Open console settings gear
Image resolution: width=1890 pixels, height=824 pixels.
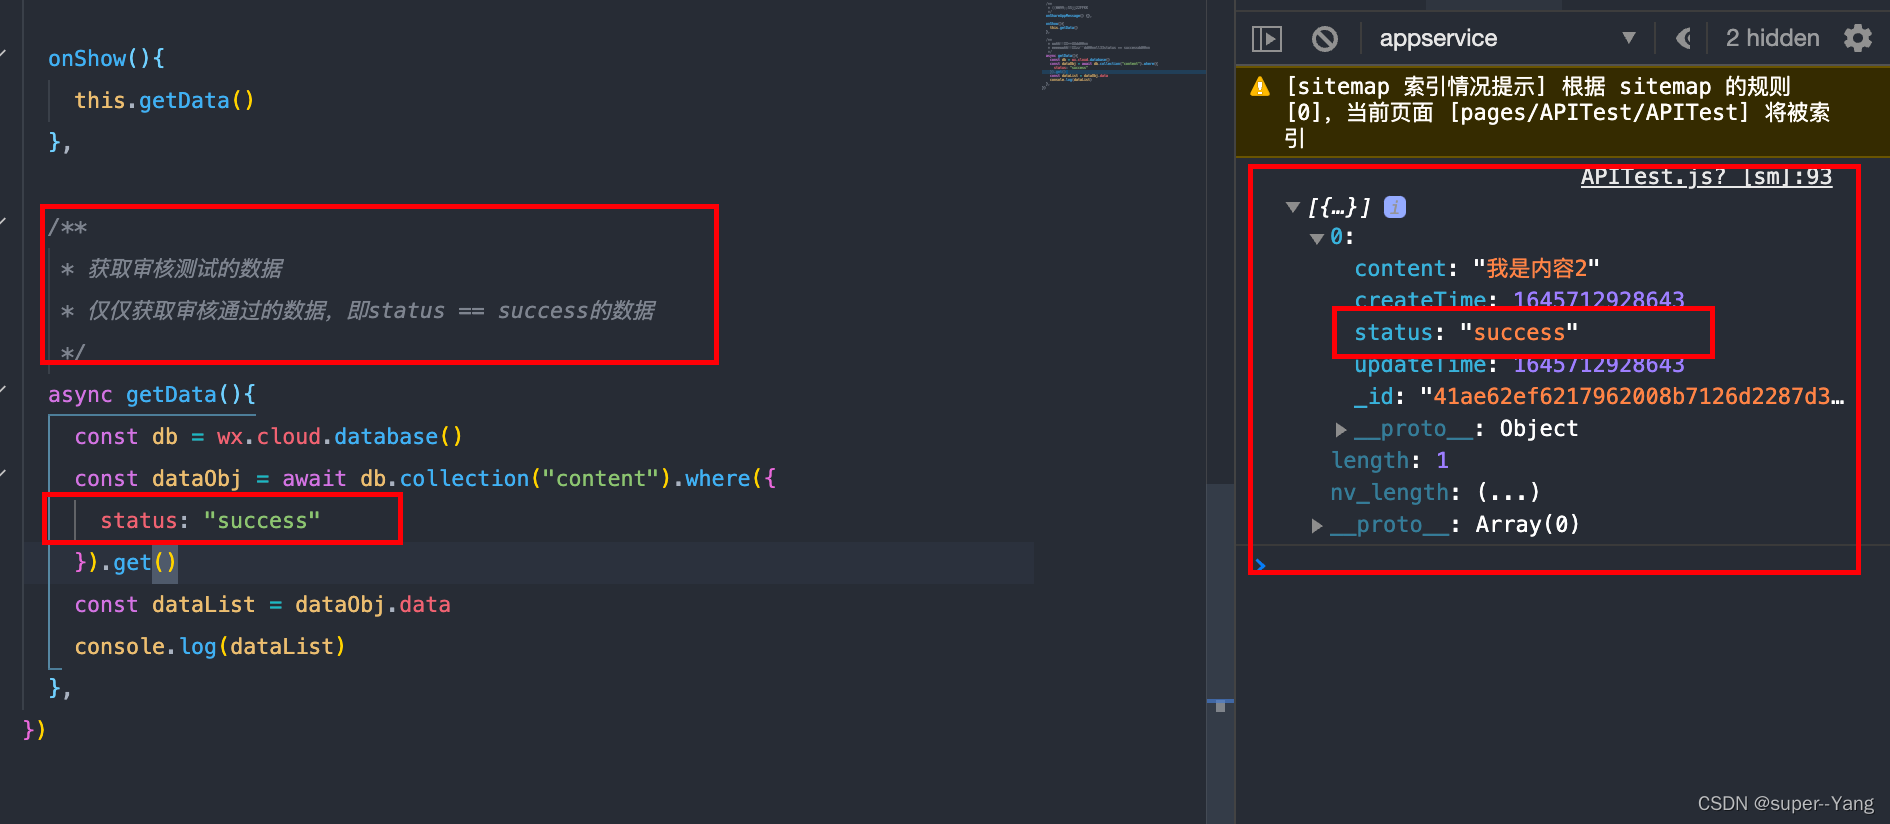pyautogui.click(x=1858, y=38)
